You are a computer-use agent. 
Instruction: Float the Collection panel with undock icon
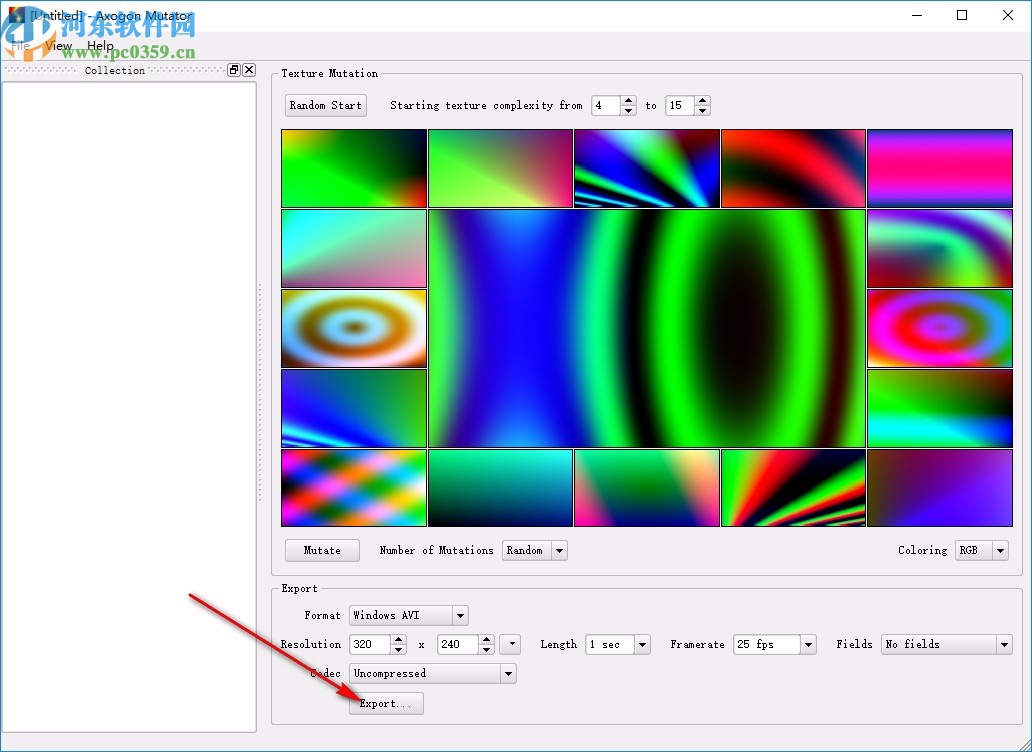234,70
